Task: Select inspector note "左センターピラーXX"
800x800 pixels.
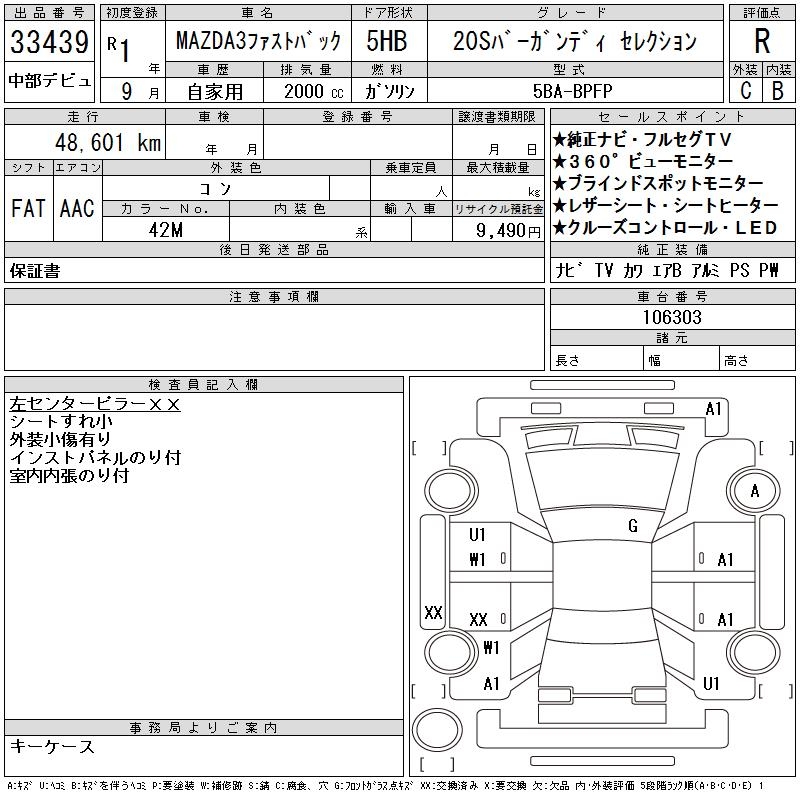Action: (x=95, y=404)
